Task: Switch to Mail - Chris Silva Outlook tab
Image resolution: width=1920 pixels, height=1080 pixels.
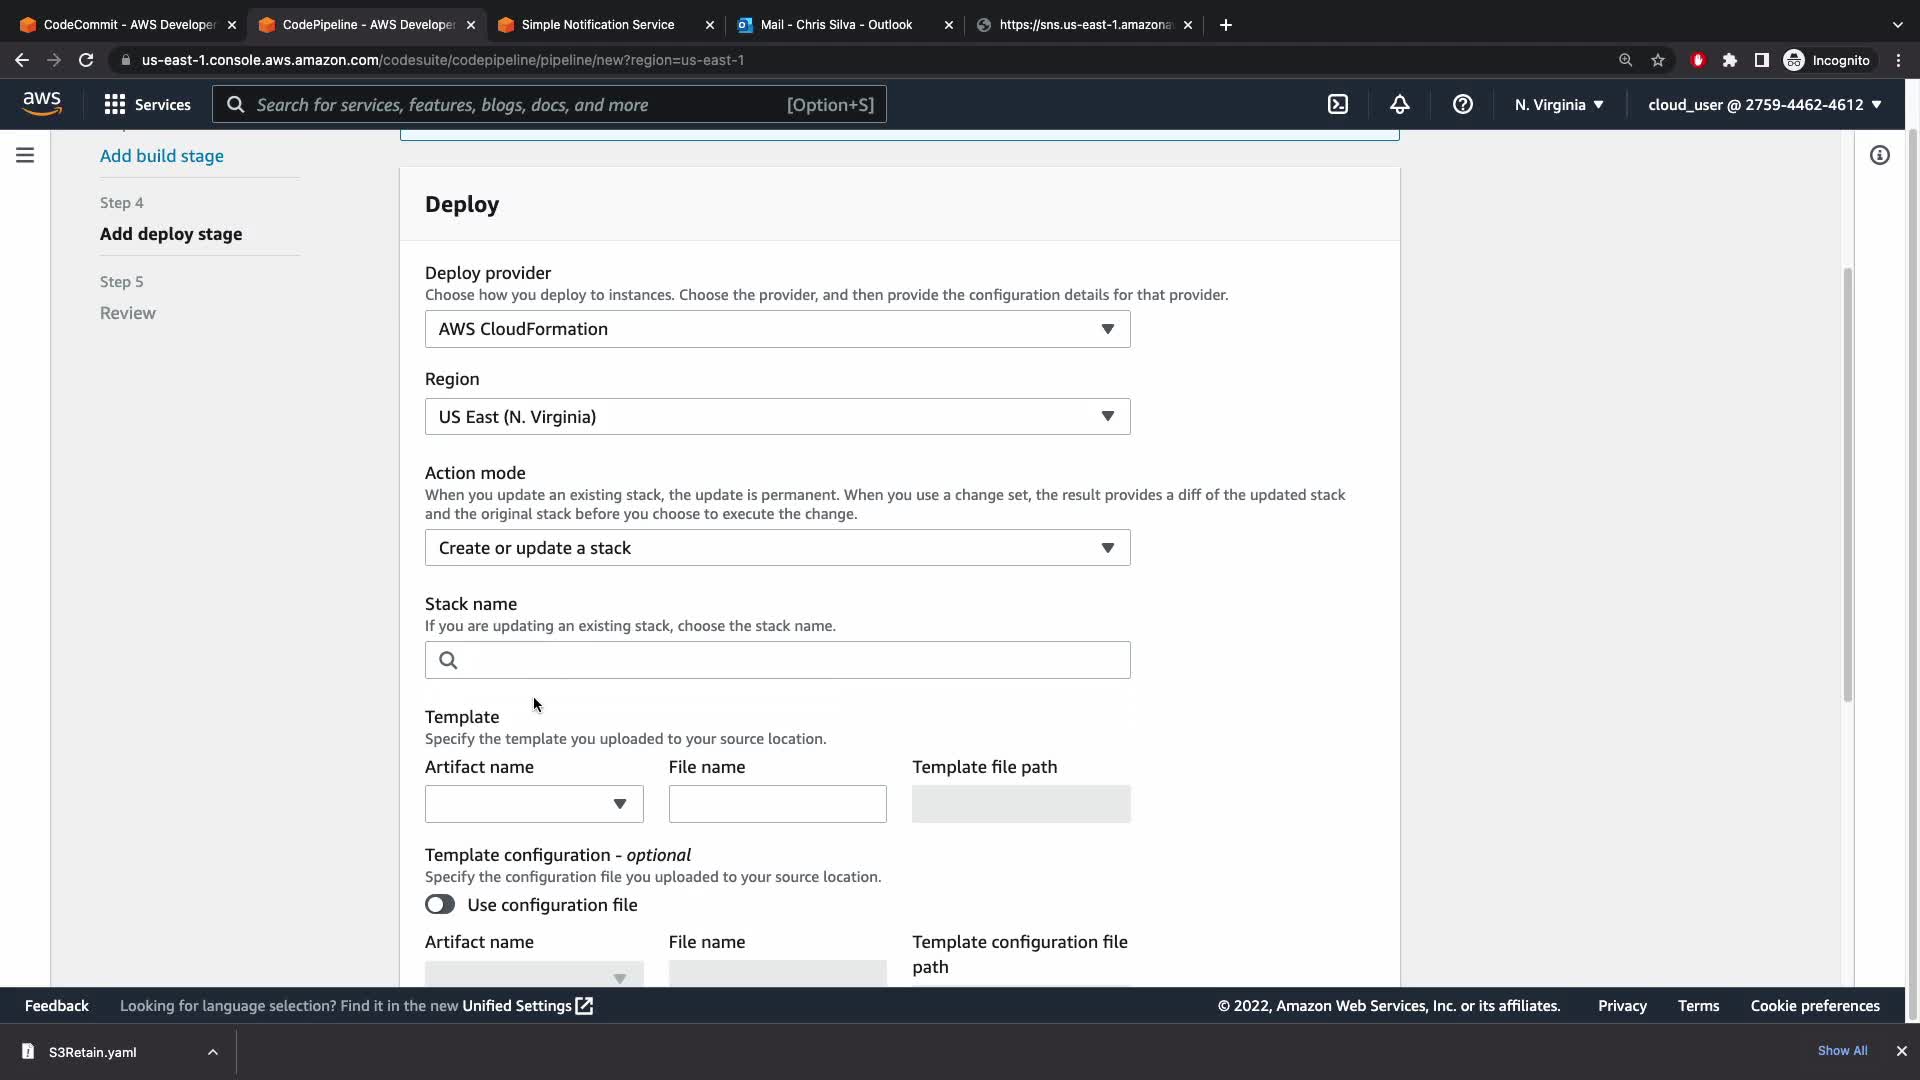Action: pos(836,24)
